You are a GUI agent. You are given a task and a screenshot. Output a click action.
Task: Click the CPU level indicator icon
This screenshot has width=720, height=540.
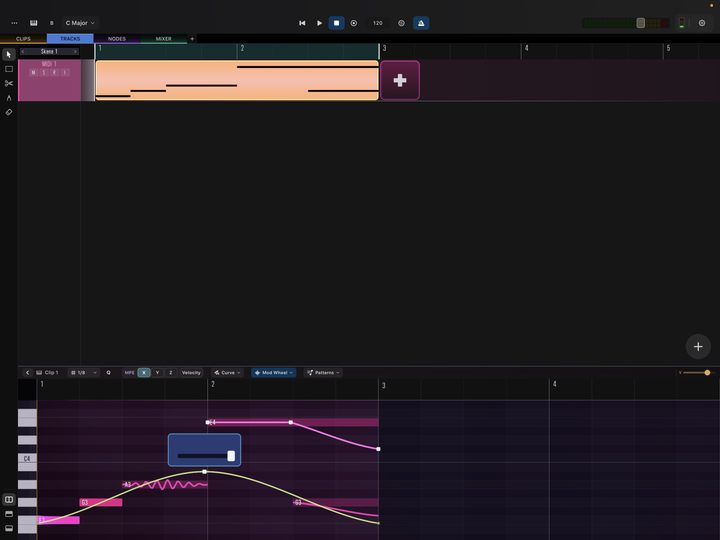pyautogui.click(x=682, y=23)
